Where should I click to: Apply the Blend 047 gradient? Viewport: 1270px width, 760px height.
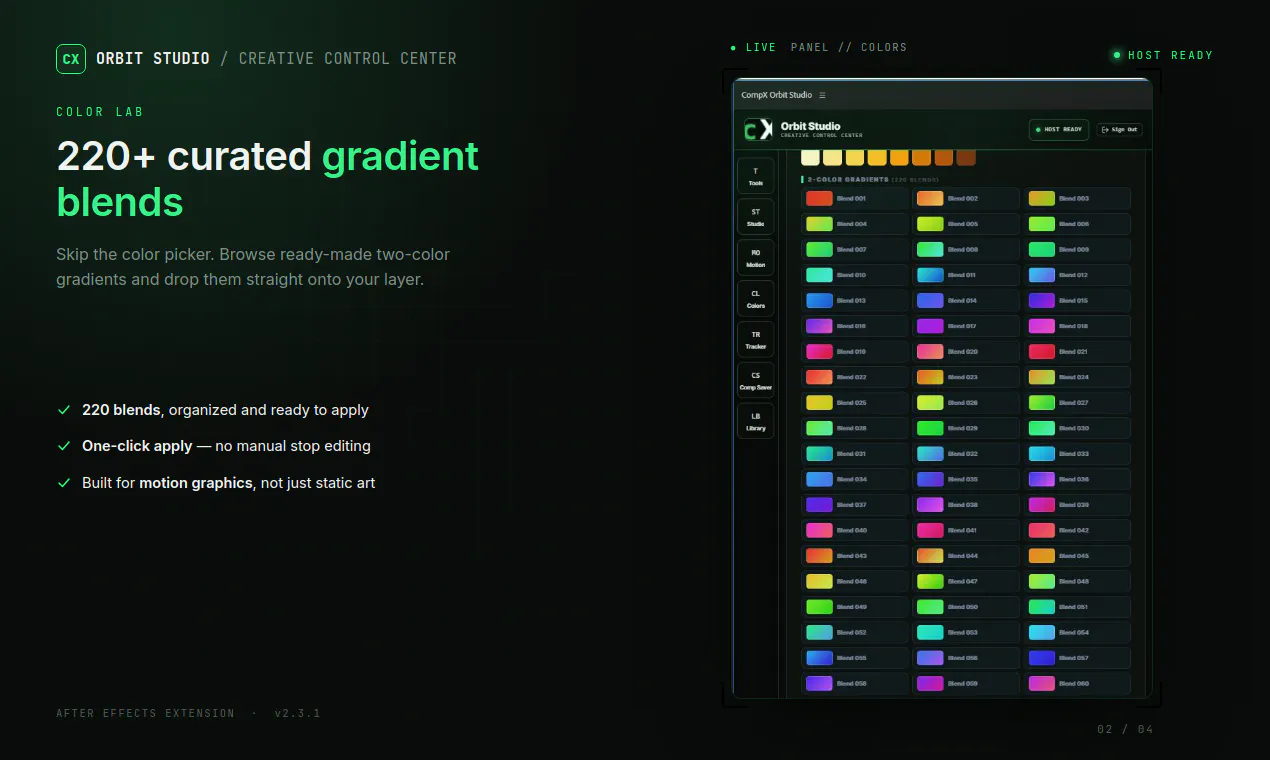pos(966,581)
